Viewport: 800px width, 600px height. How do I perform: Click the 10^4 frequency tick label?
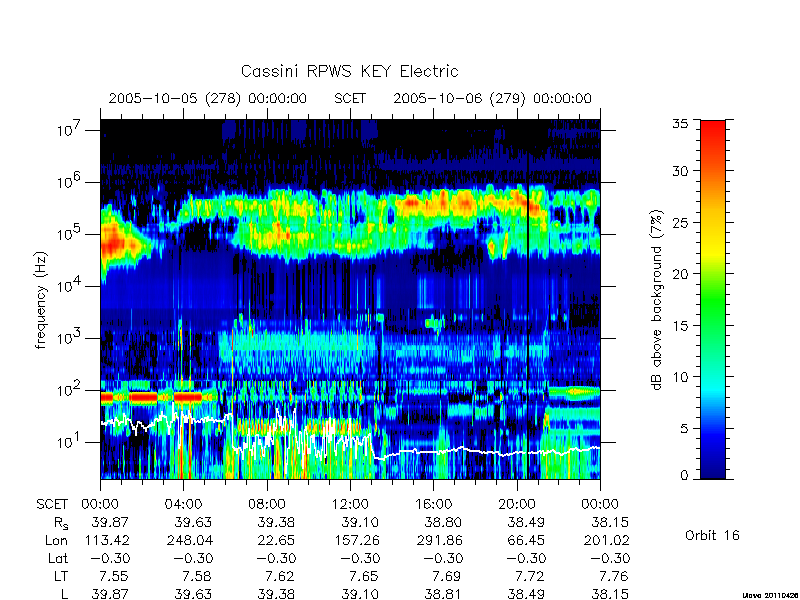coord(70,286)
